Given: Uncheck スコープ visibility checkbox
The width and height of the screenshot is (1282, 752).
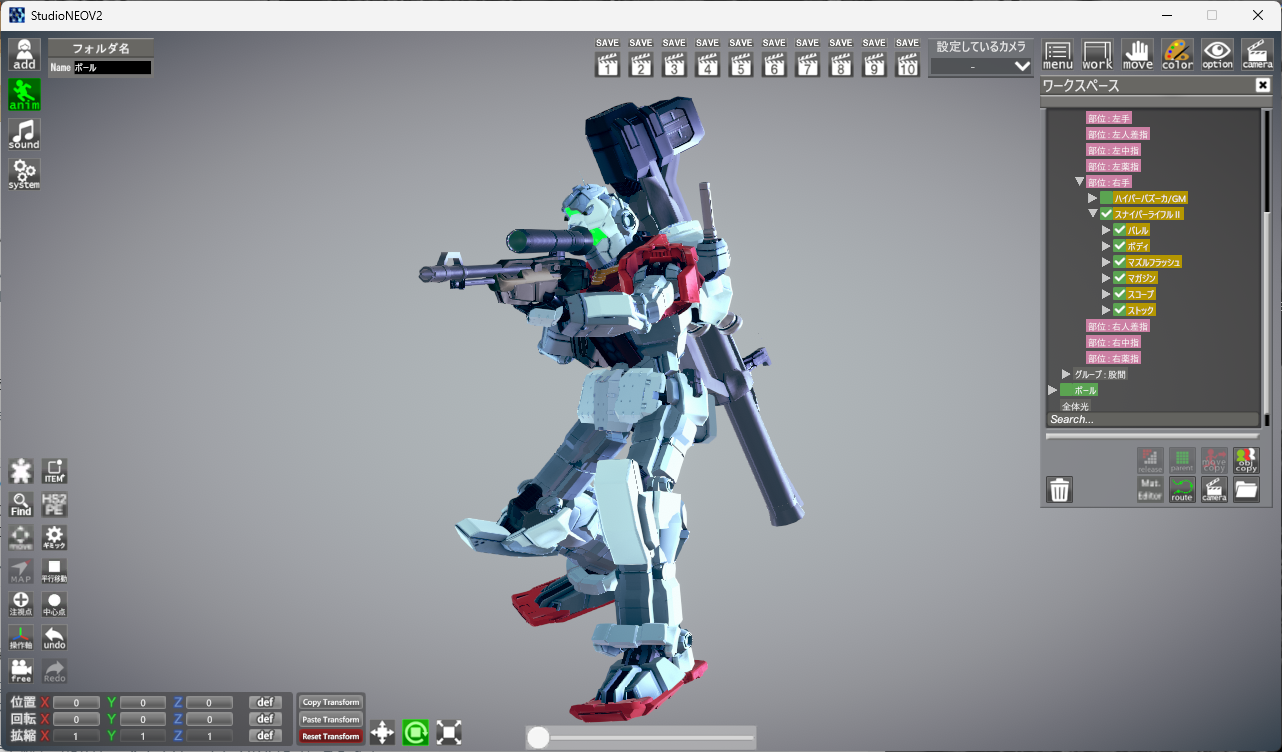Looking at the screenshot, I should click(1120, 294).
